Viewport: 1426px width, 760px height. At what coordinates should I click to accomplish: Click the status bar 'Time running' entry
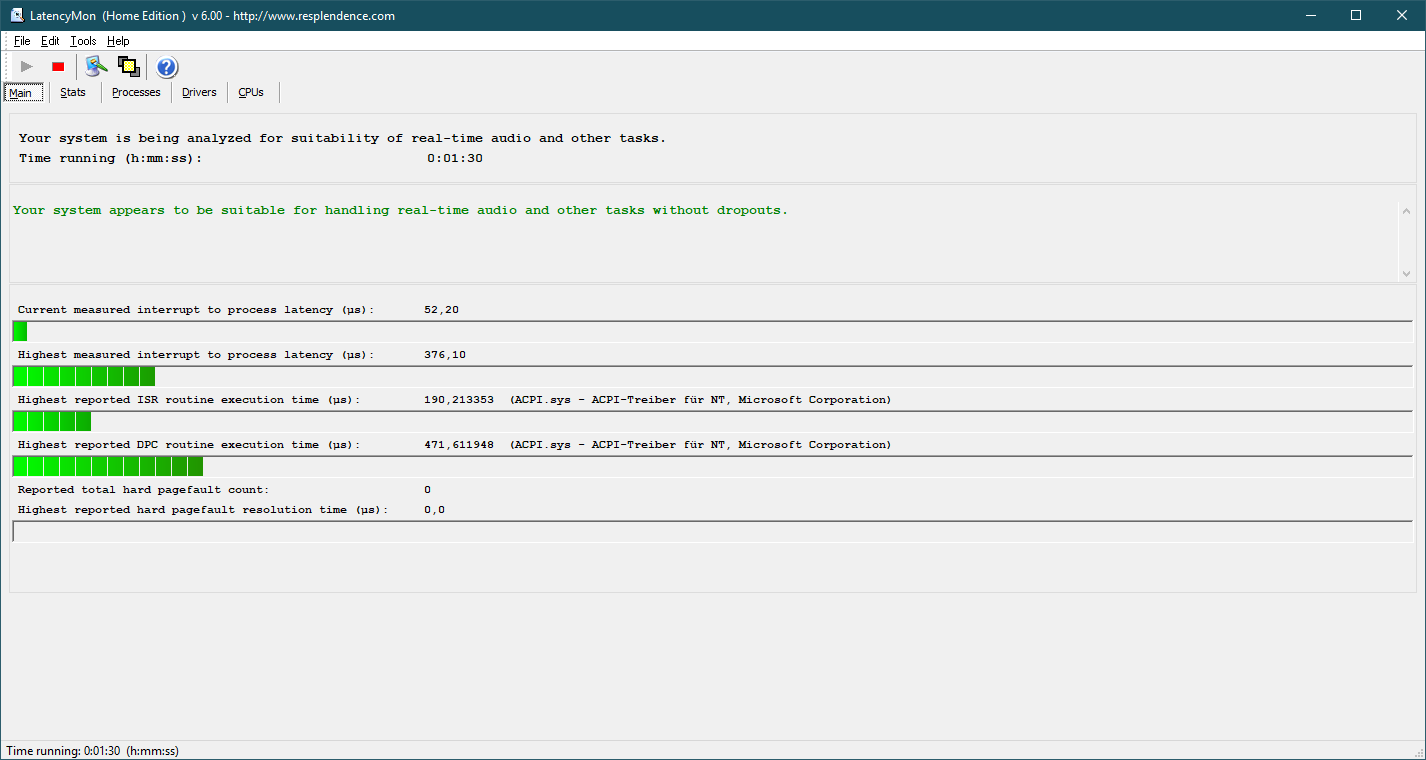click(92, 751)
